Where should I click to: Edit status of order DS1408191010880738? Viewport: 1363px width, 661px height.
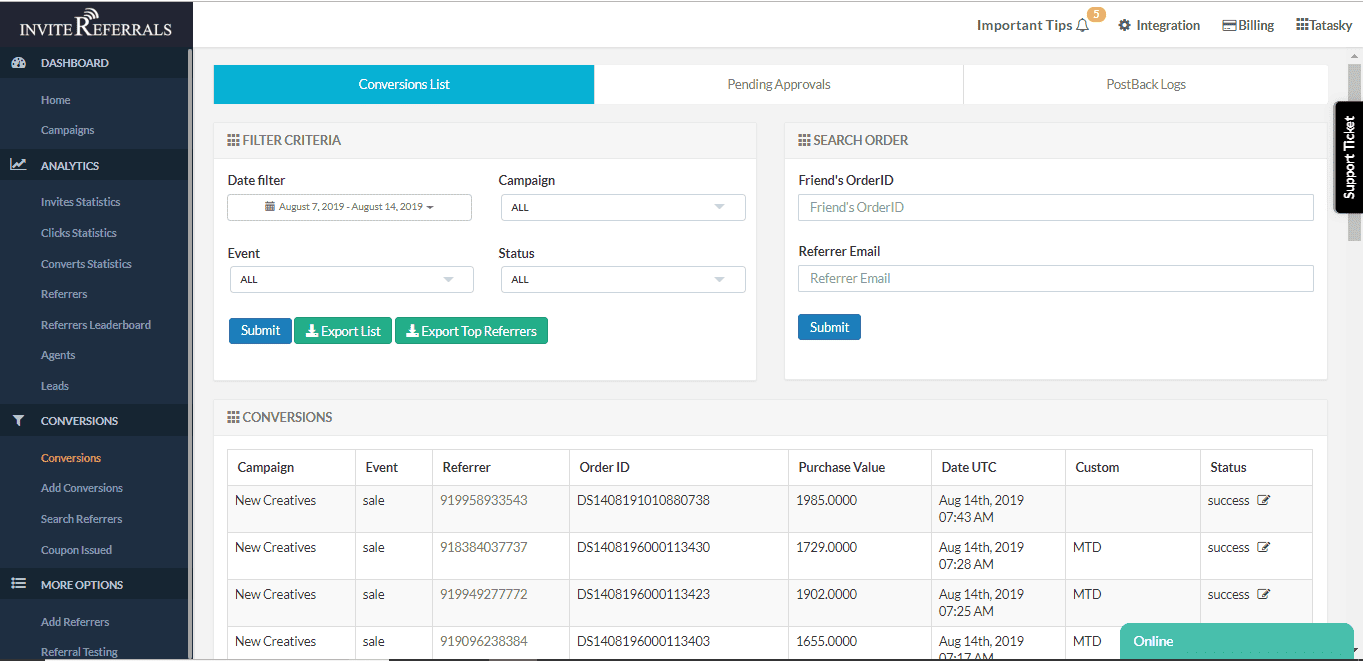click(x=1263, y=501)
